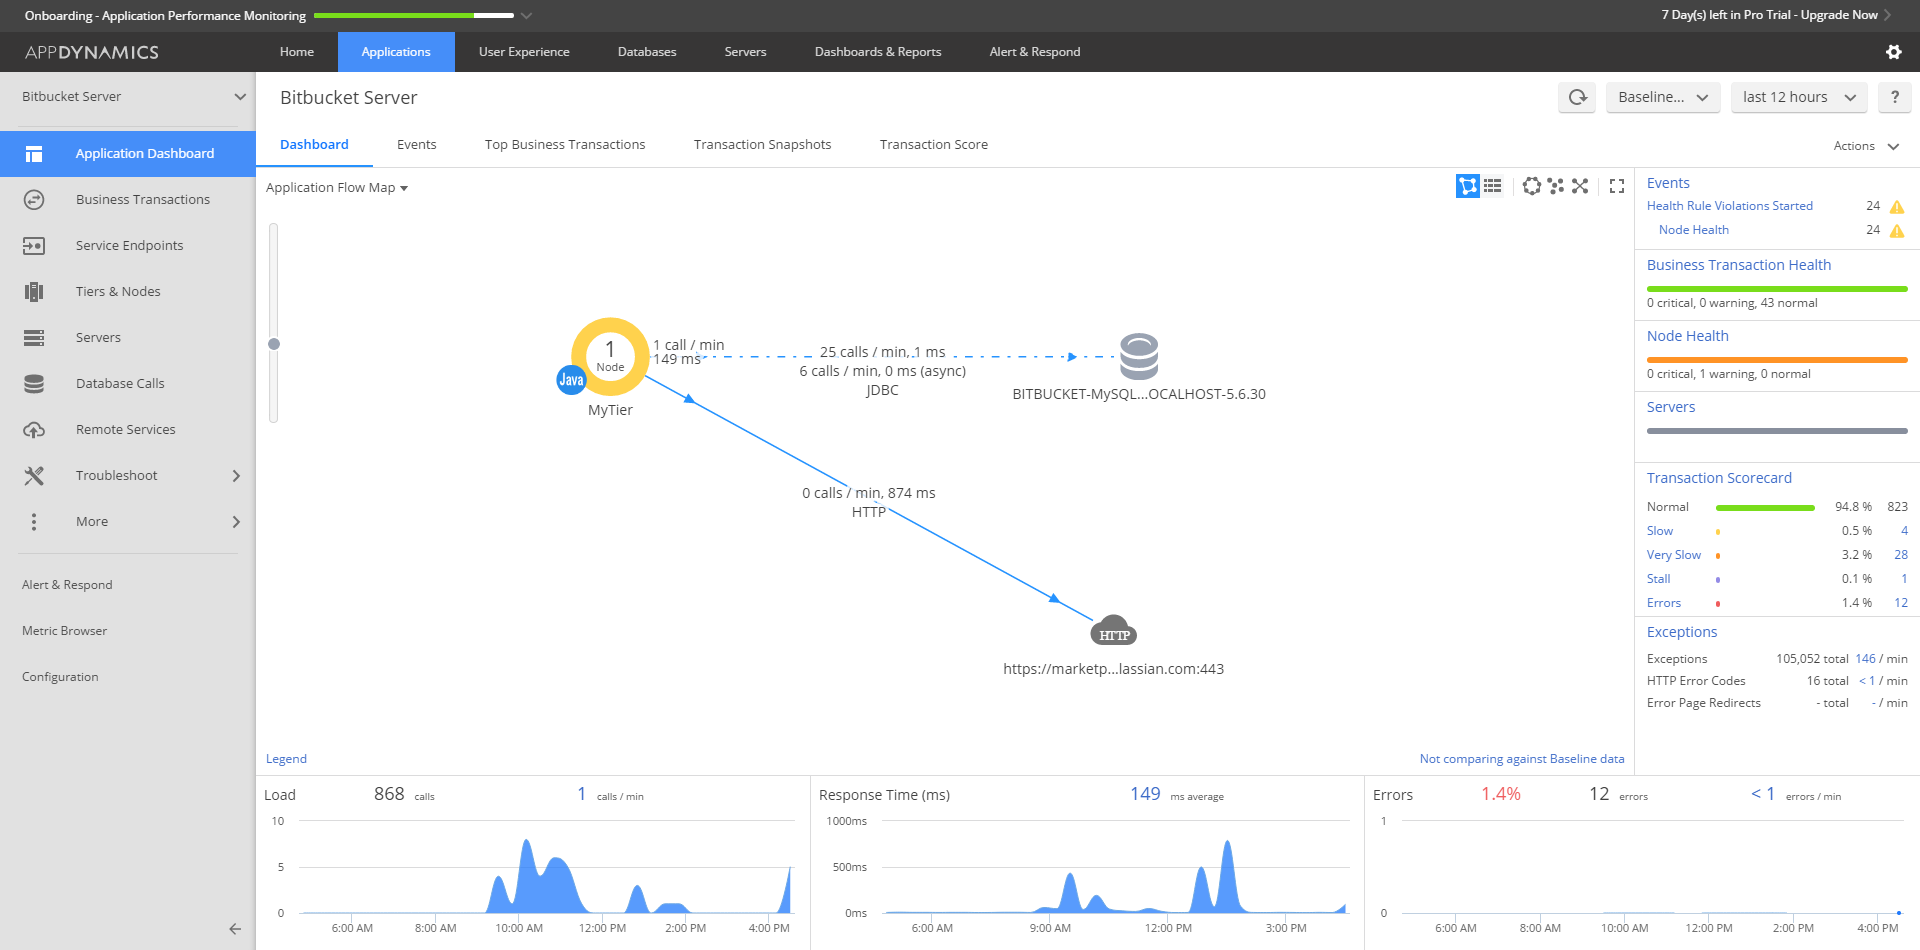The width and height of the screenshot is (1920, 950).
Task: Click the Legend link
Action: coord(286,759)
